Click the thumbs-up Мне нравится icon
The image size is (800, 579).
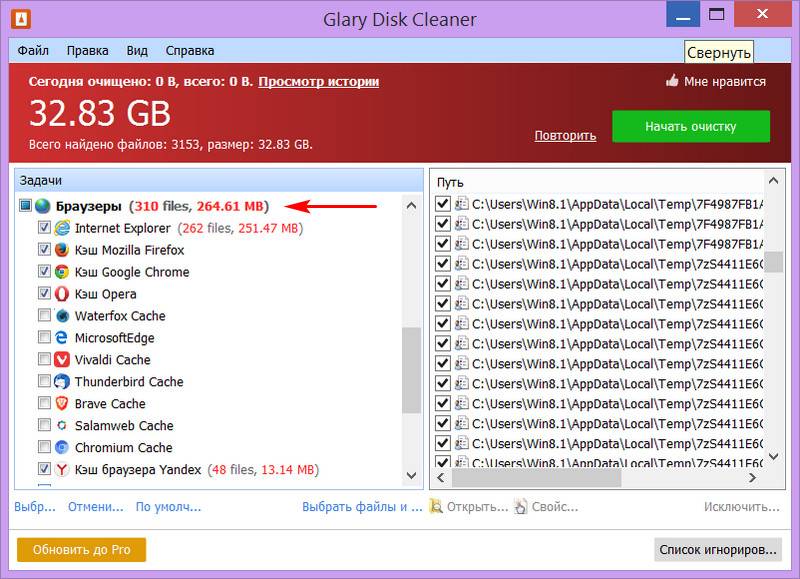click(672, 82)
